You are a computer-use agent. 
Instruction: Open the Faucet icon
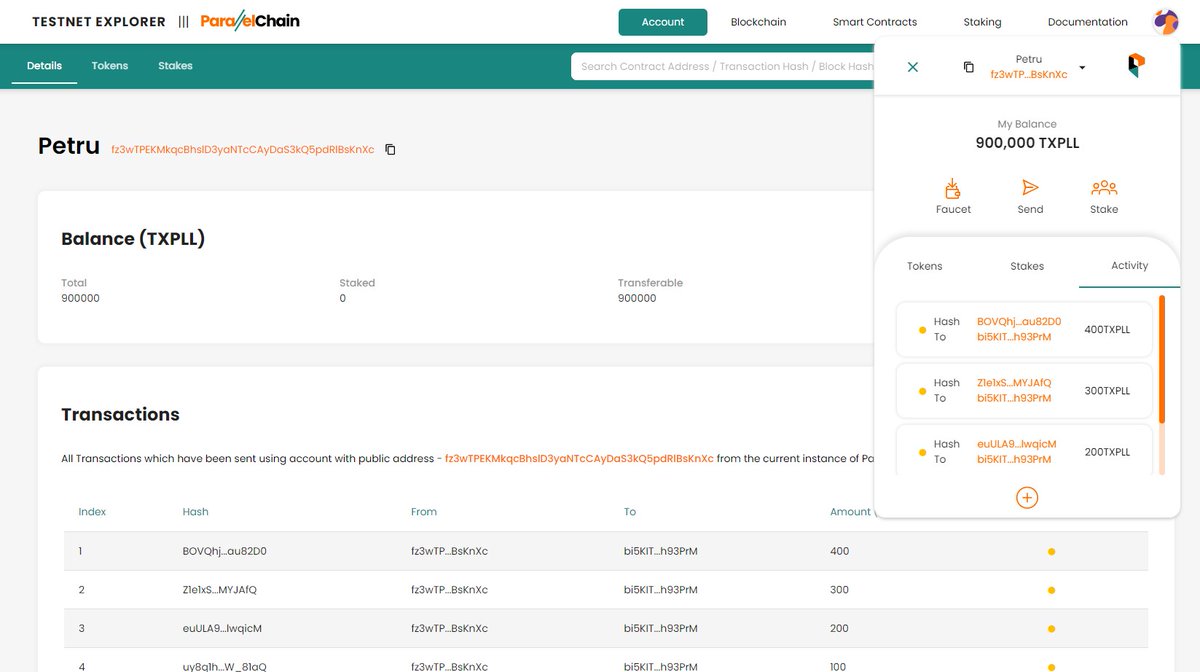[x=953, y=188]
